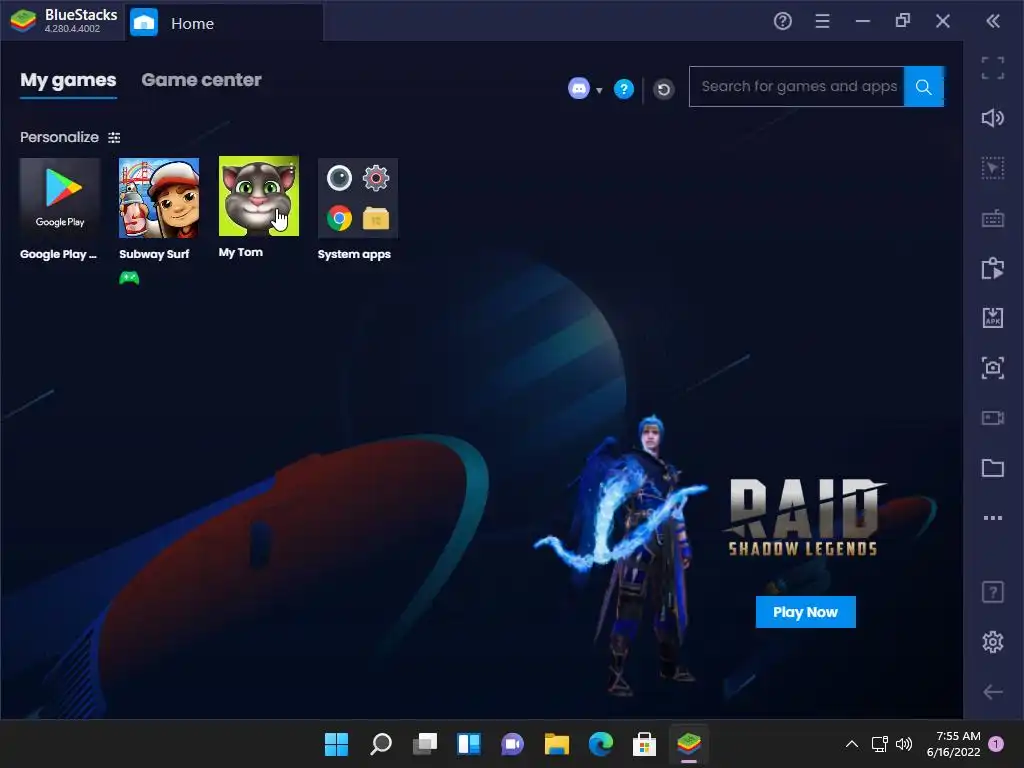The image size is (1024, 768).
Task: Launch Subway Surf game
Action: (x=159, y=198)
